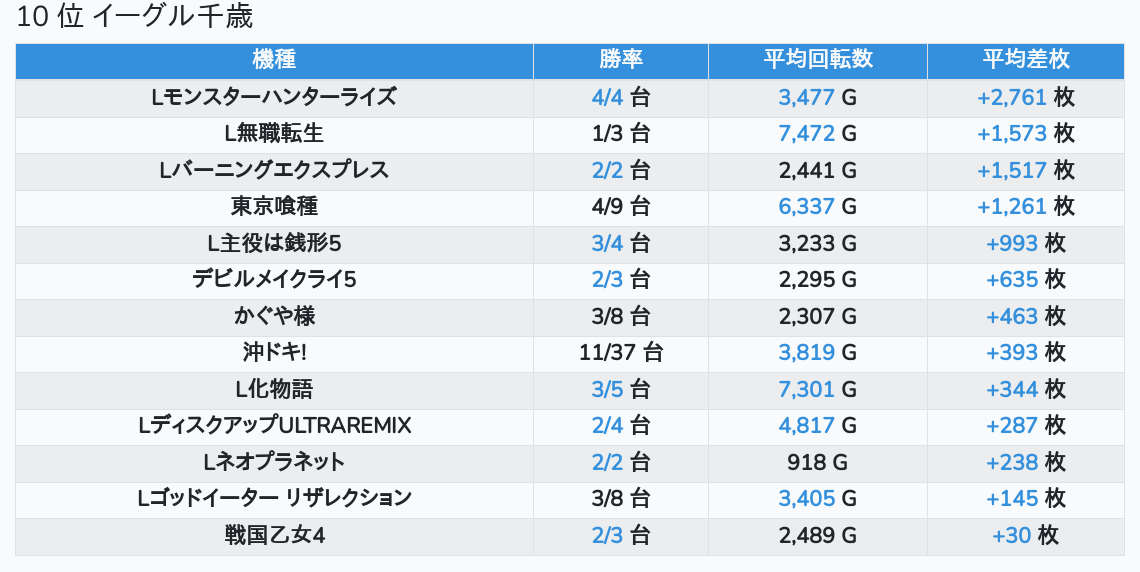Click the L主役は銭形5 entry
Viewport: 1140px width, 572px height.
pos(274,243)
